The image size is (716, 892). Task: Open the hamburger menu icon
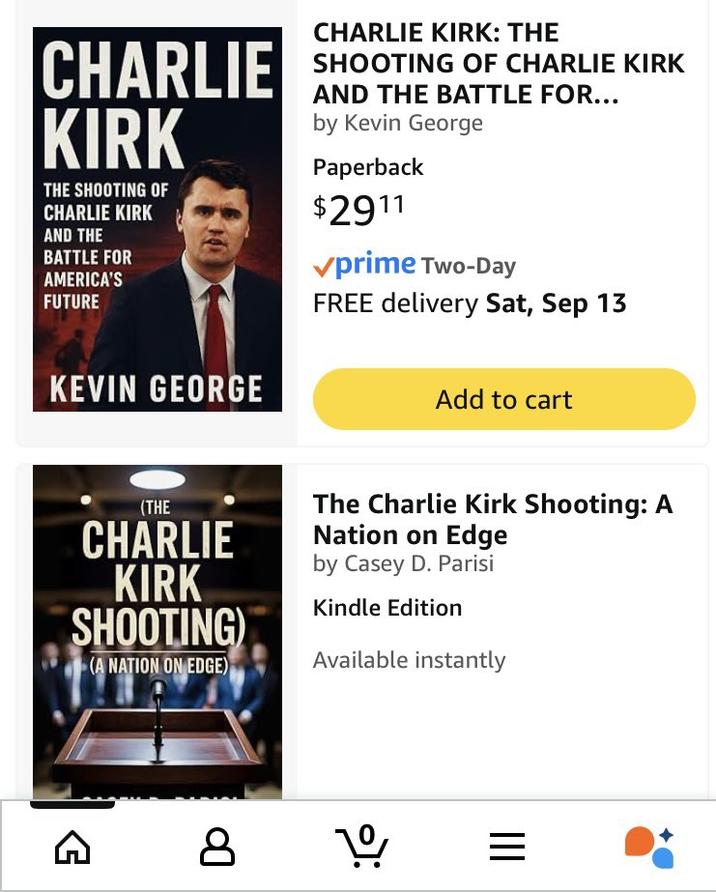tap(506, 845)
